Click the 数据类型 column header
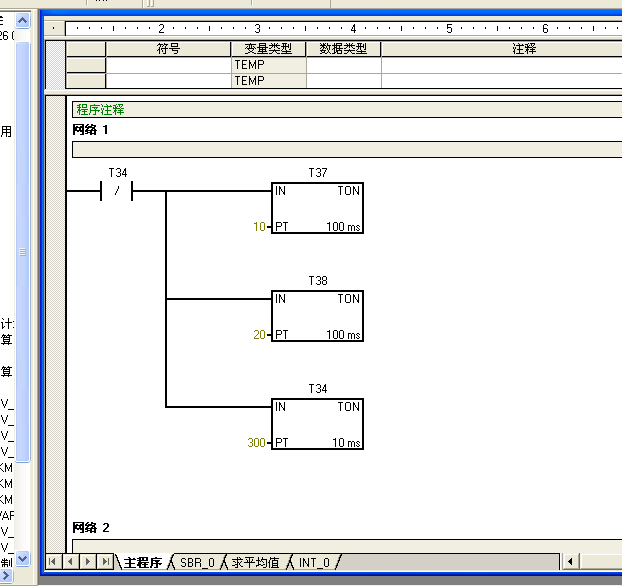This screenshot has width=622, height=587. click(x=343, y=49)
